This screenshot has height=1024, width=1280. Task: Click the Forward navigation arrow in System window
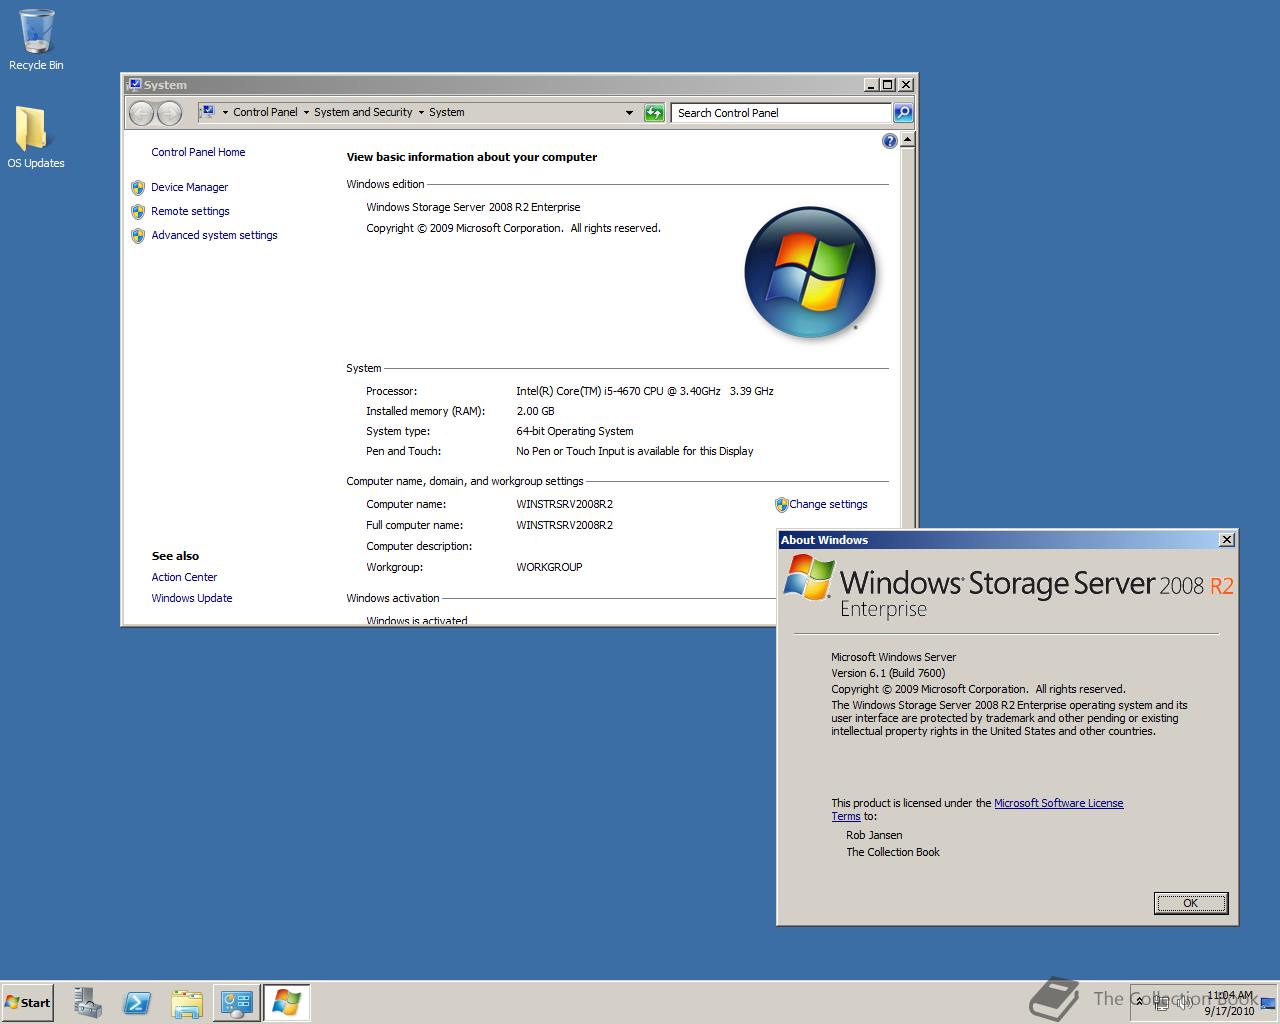[169, 113]
